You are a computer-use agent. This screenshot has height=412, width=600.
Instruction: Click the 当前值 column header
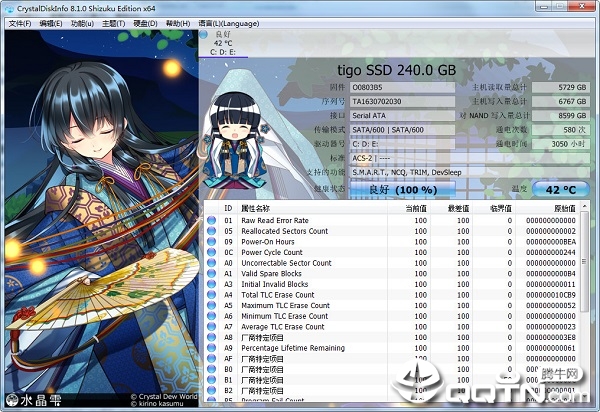click(x=409, y=208)
